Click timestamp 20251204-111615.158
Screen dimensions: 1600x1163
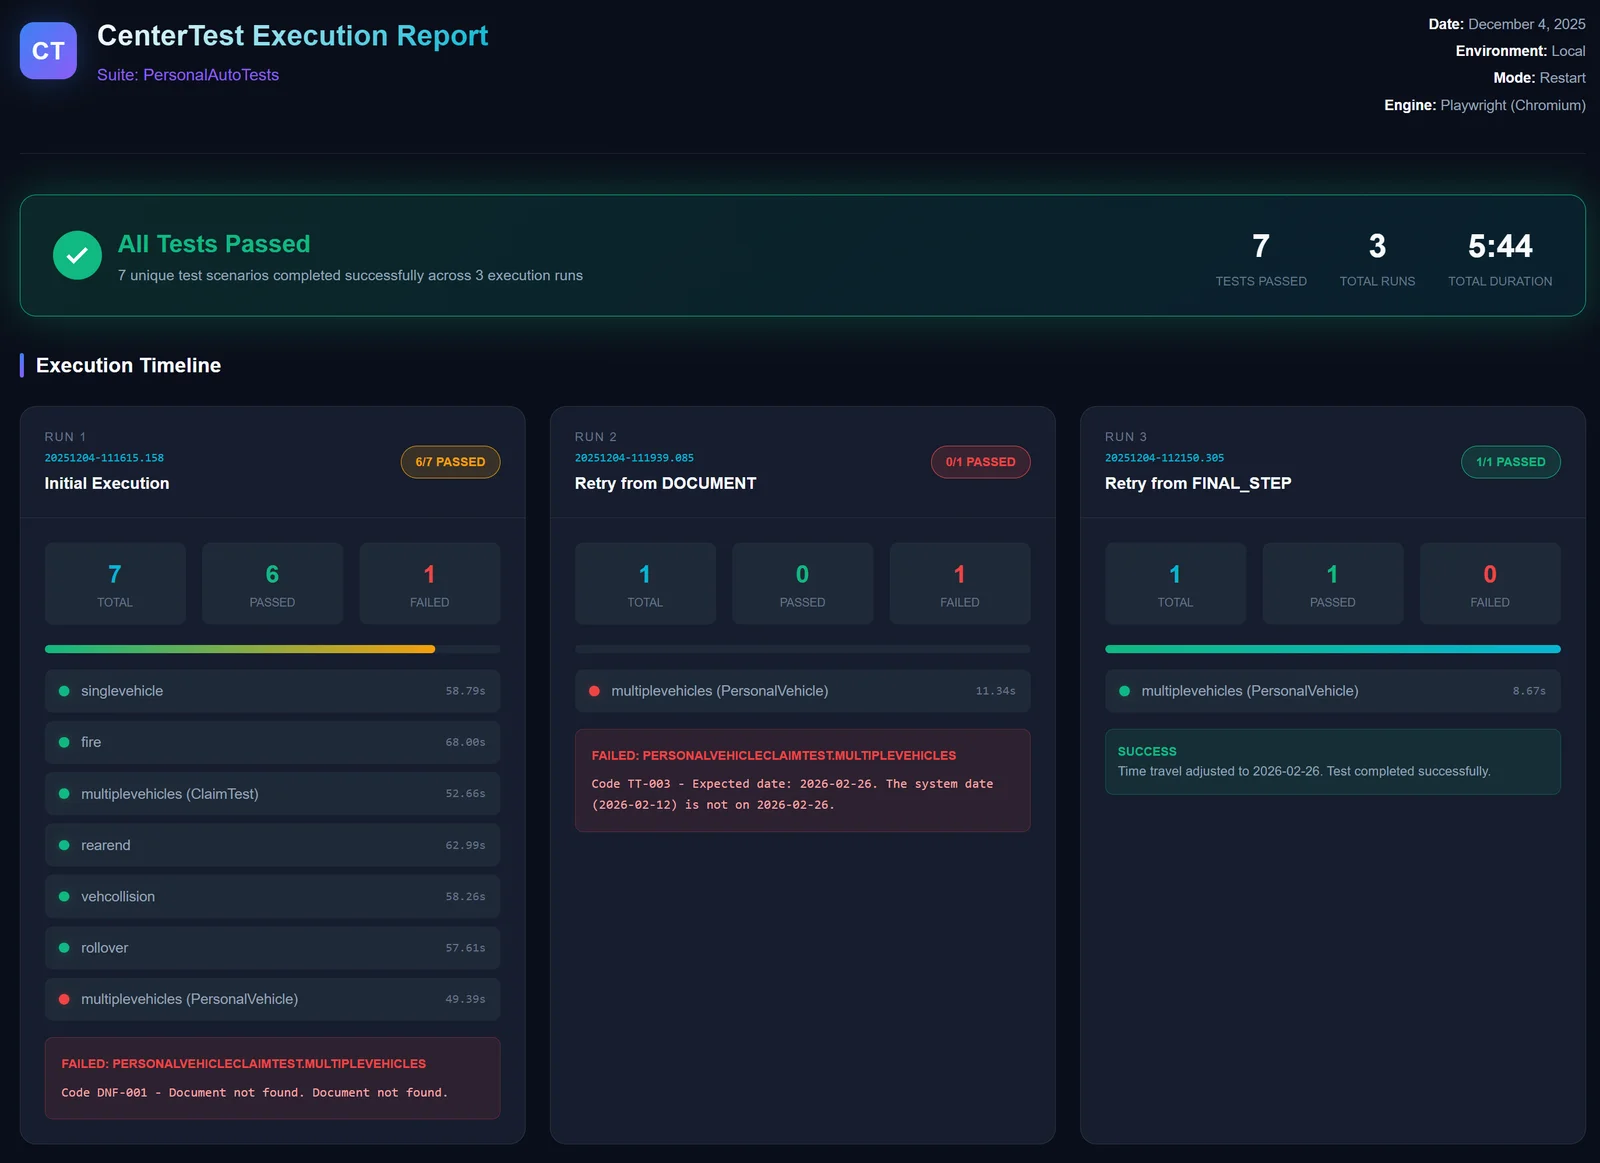coord(104,458)
